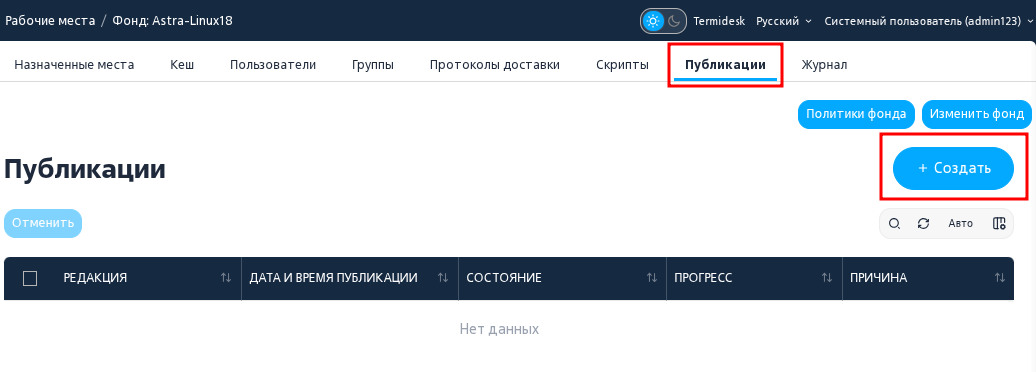Switch to dark theme moon icon

click(674, 21)
